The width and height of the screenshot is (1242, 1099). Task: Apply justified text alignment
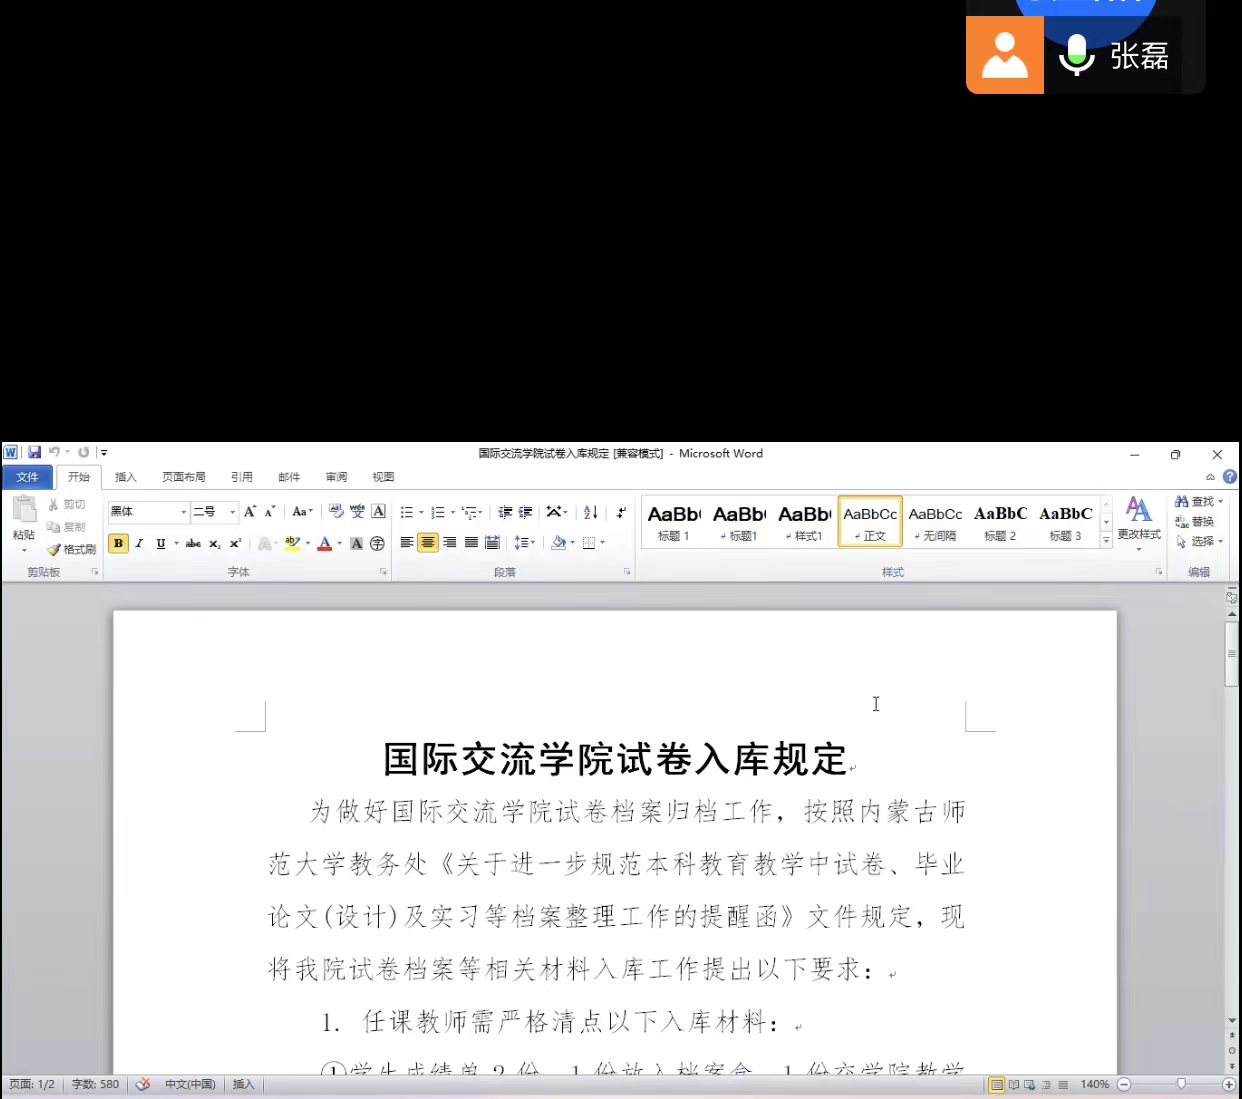click(471, 543)
